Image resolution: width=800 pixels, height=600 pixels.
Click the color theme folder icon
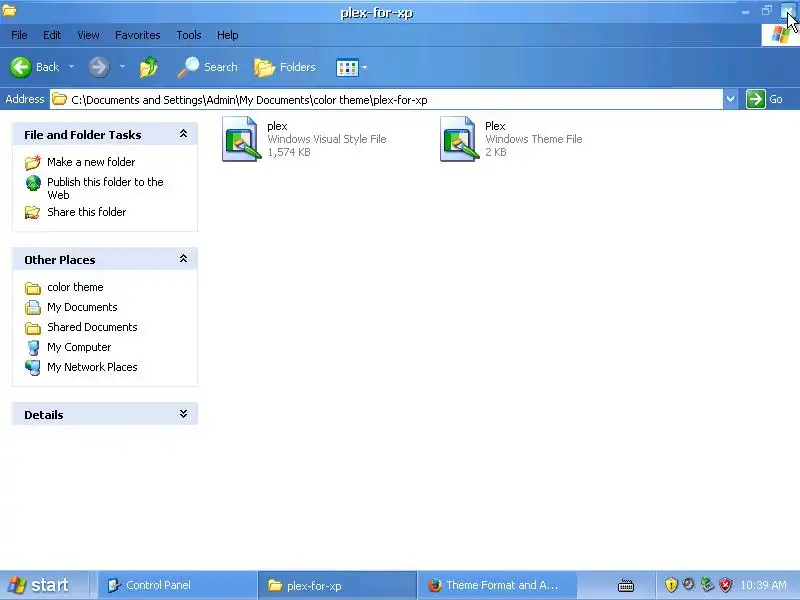33,288
